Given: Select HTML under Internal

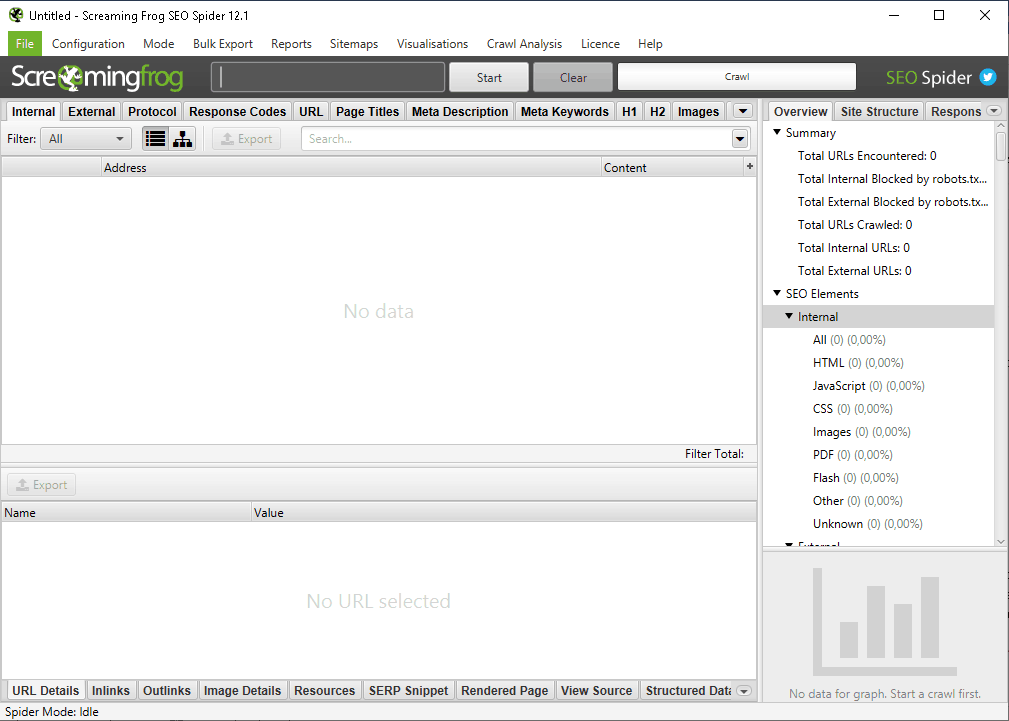Looking at the screenshot, I should 858,362.
